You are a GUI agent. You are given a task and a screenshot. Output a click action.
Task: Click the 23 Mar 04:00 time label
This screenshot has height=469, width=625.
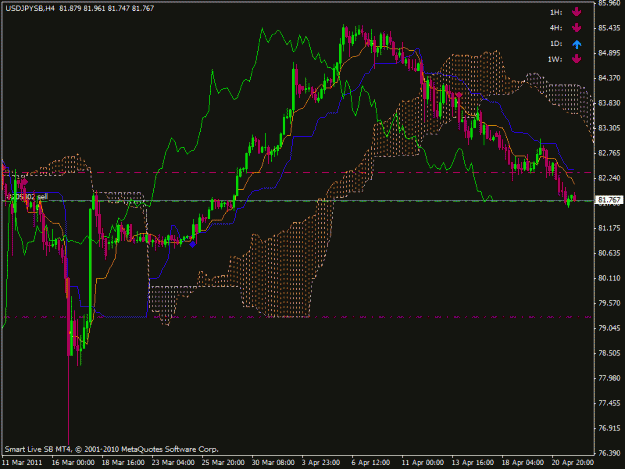point(173,463)
